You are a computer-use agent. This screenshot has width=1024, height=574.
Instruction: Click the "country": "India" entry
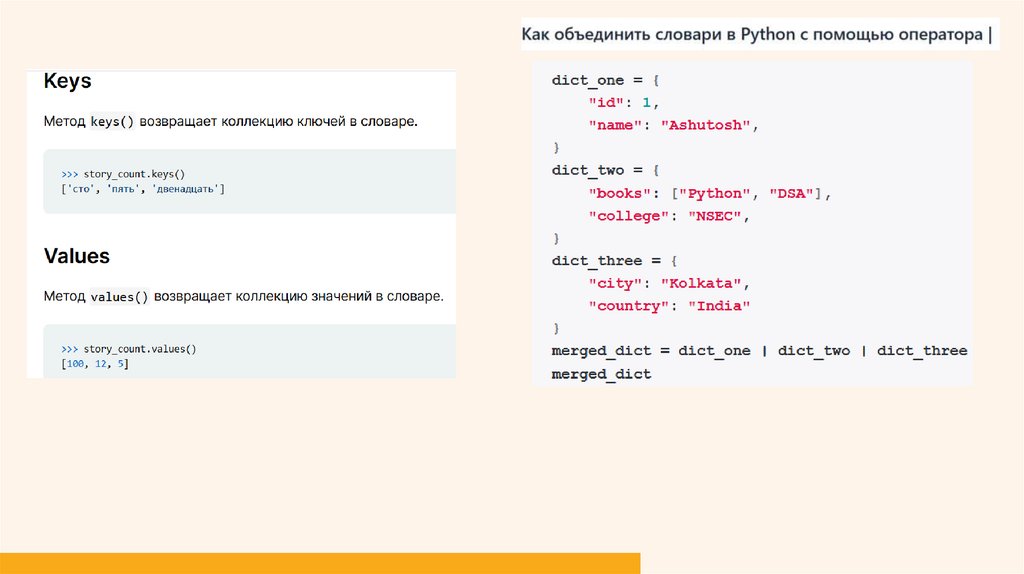tap(668, 306)
